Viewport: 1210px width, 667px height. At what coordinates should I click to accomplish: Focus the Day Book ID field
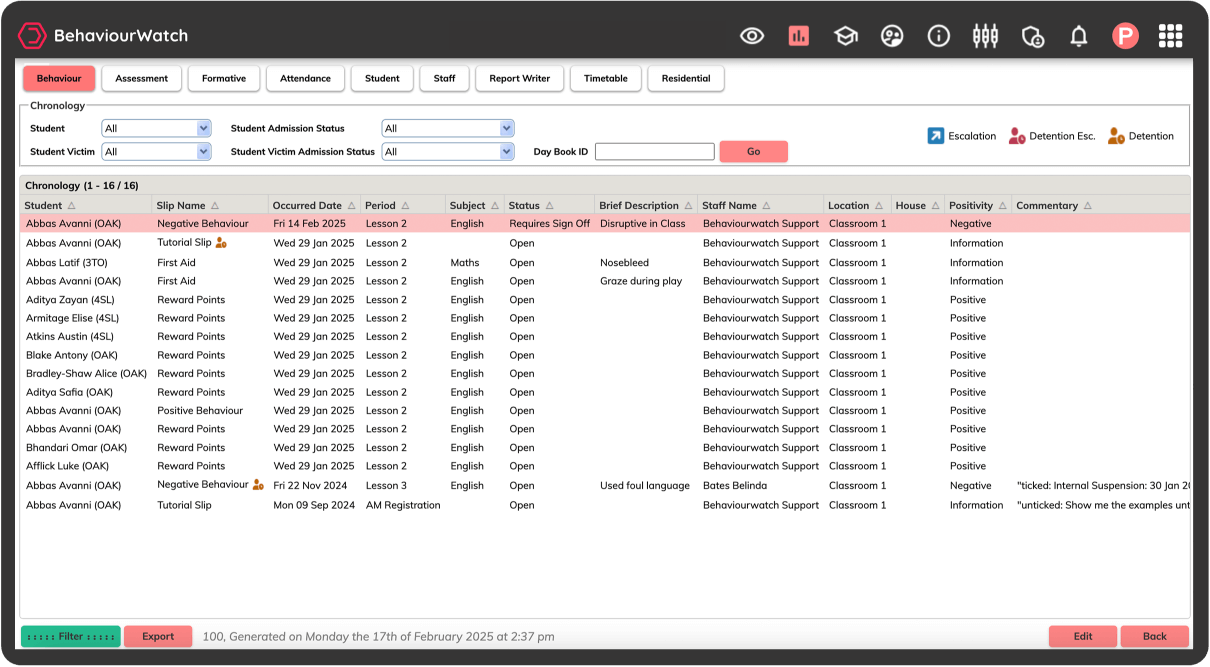click(x=655, y=152)
